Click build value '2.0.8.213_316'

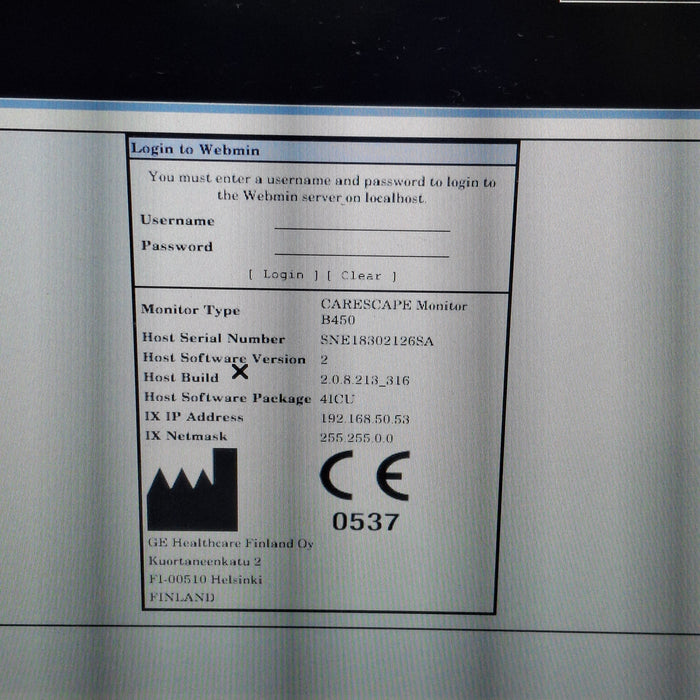[365, 380]
